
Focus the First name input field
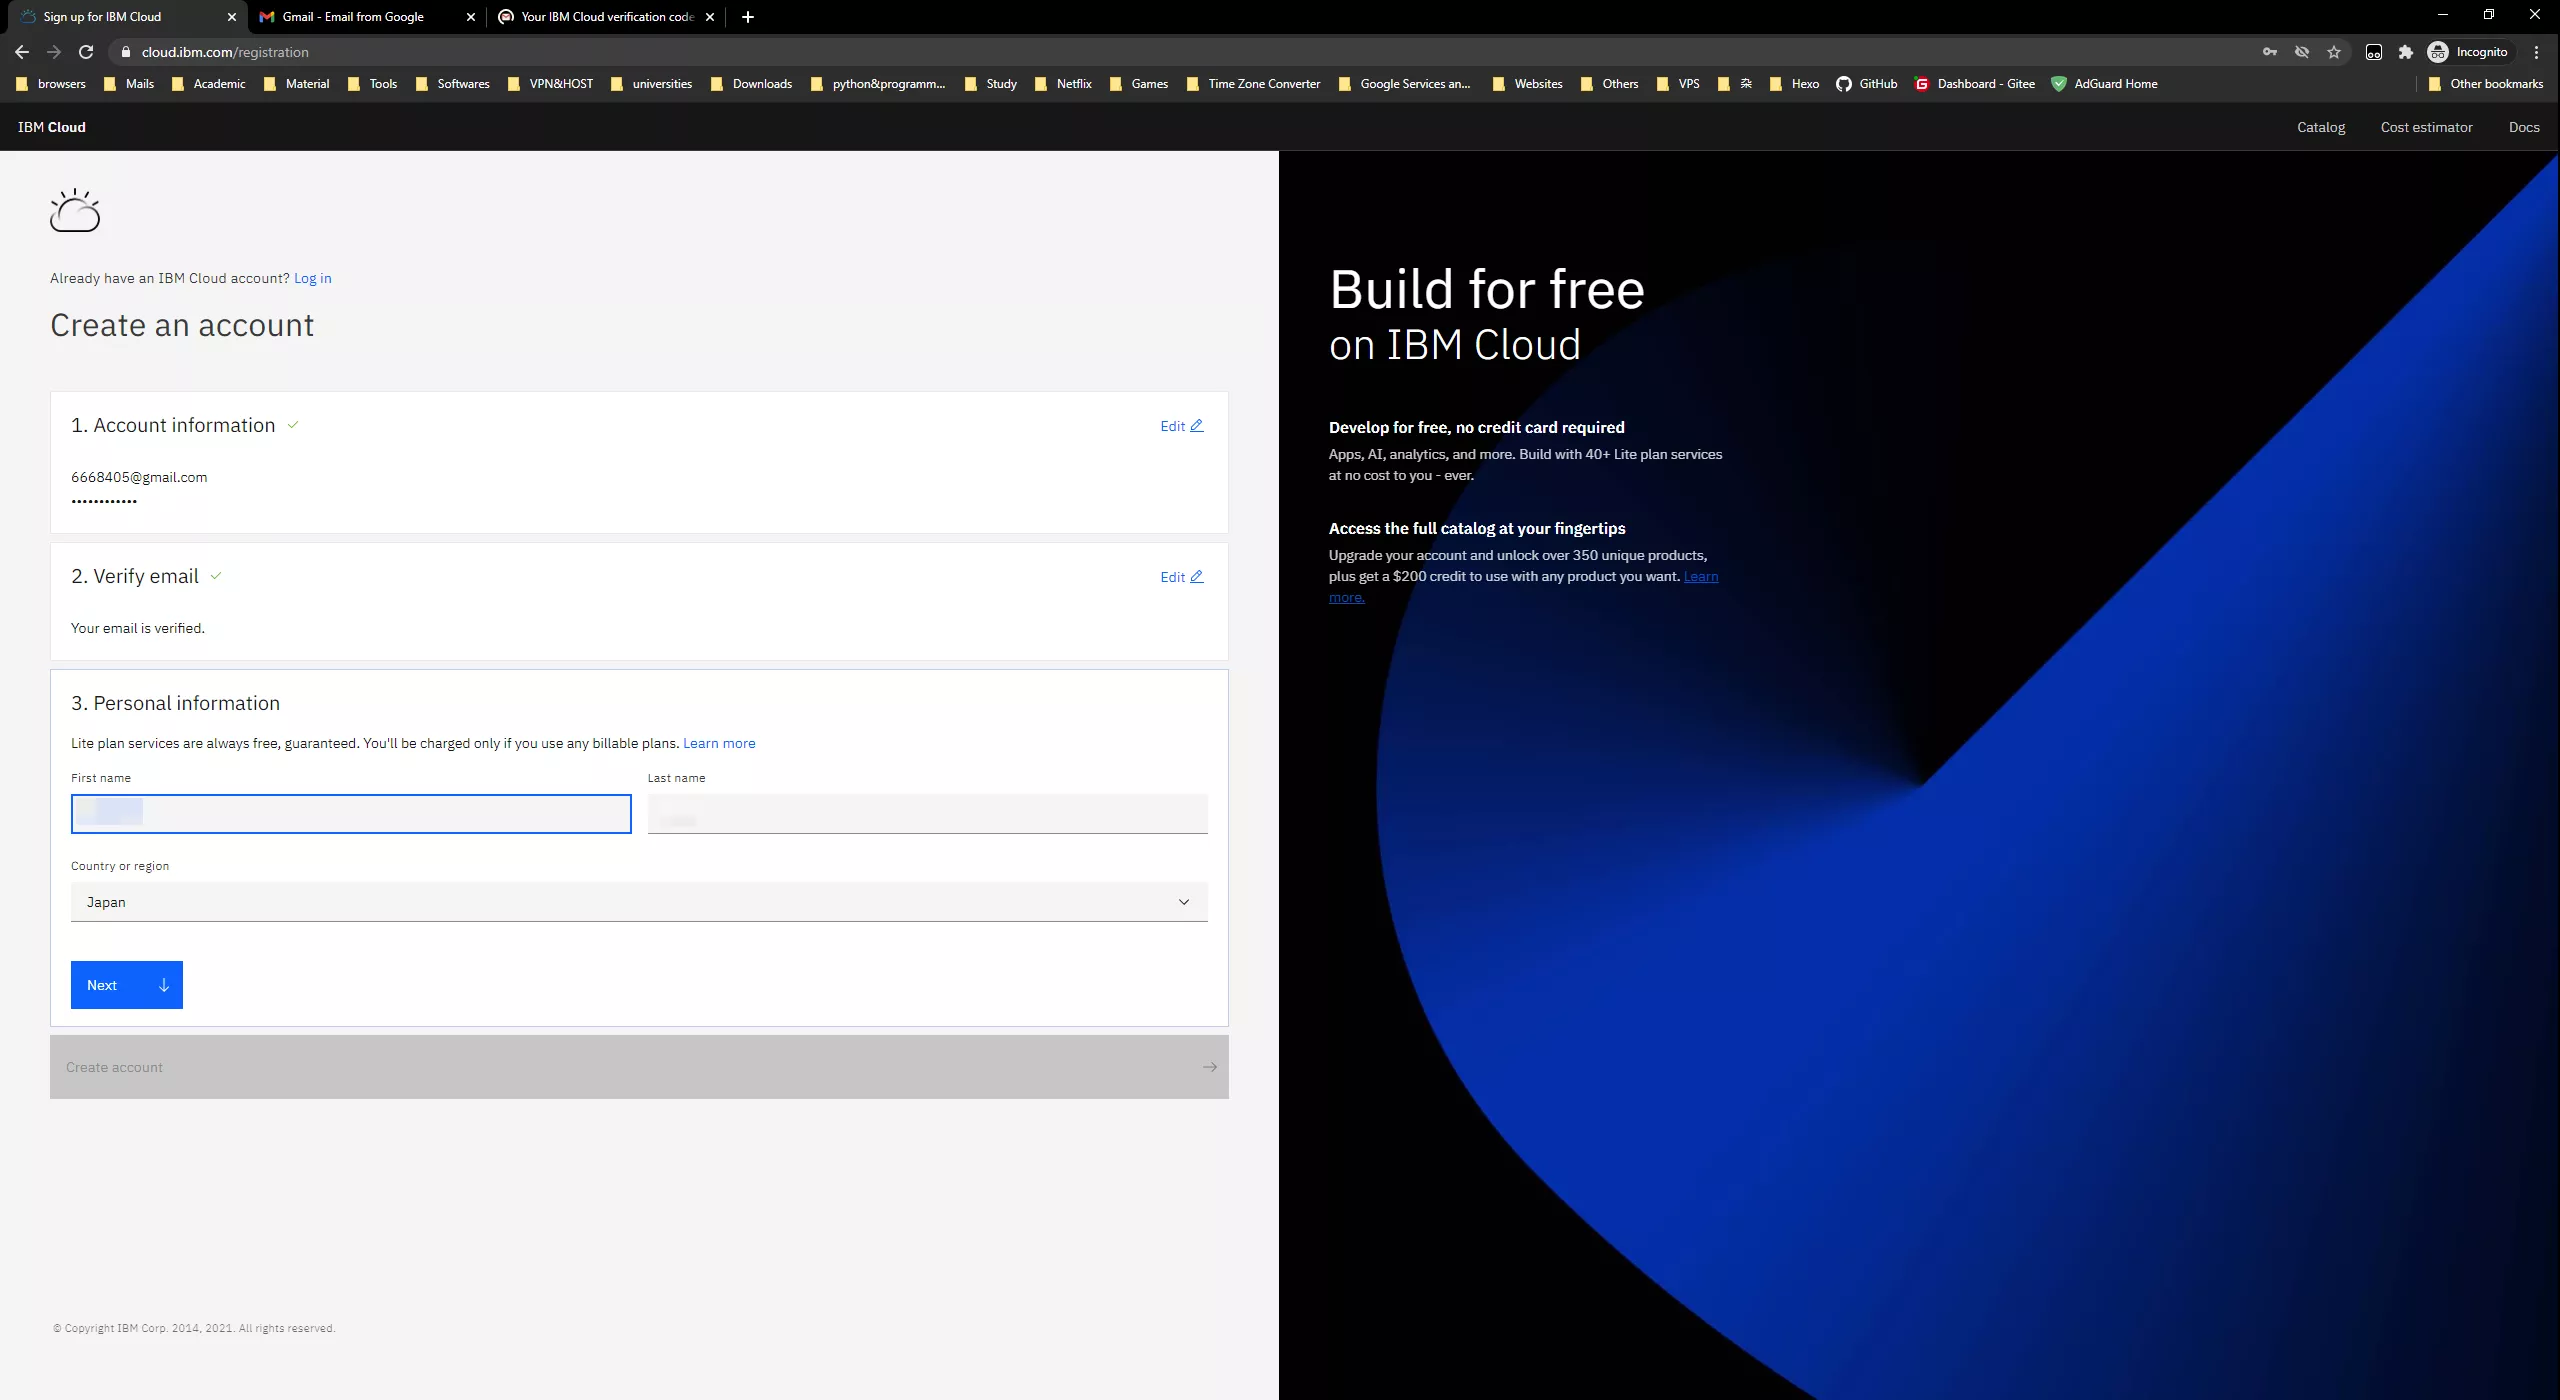[351, 814]
